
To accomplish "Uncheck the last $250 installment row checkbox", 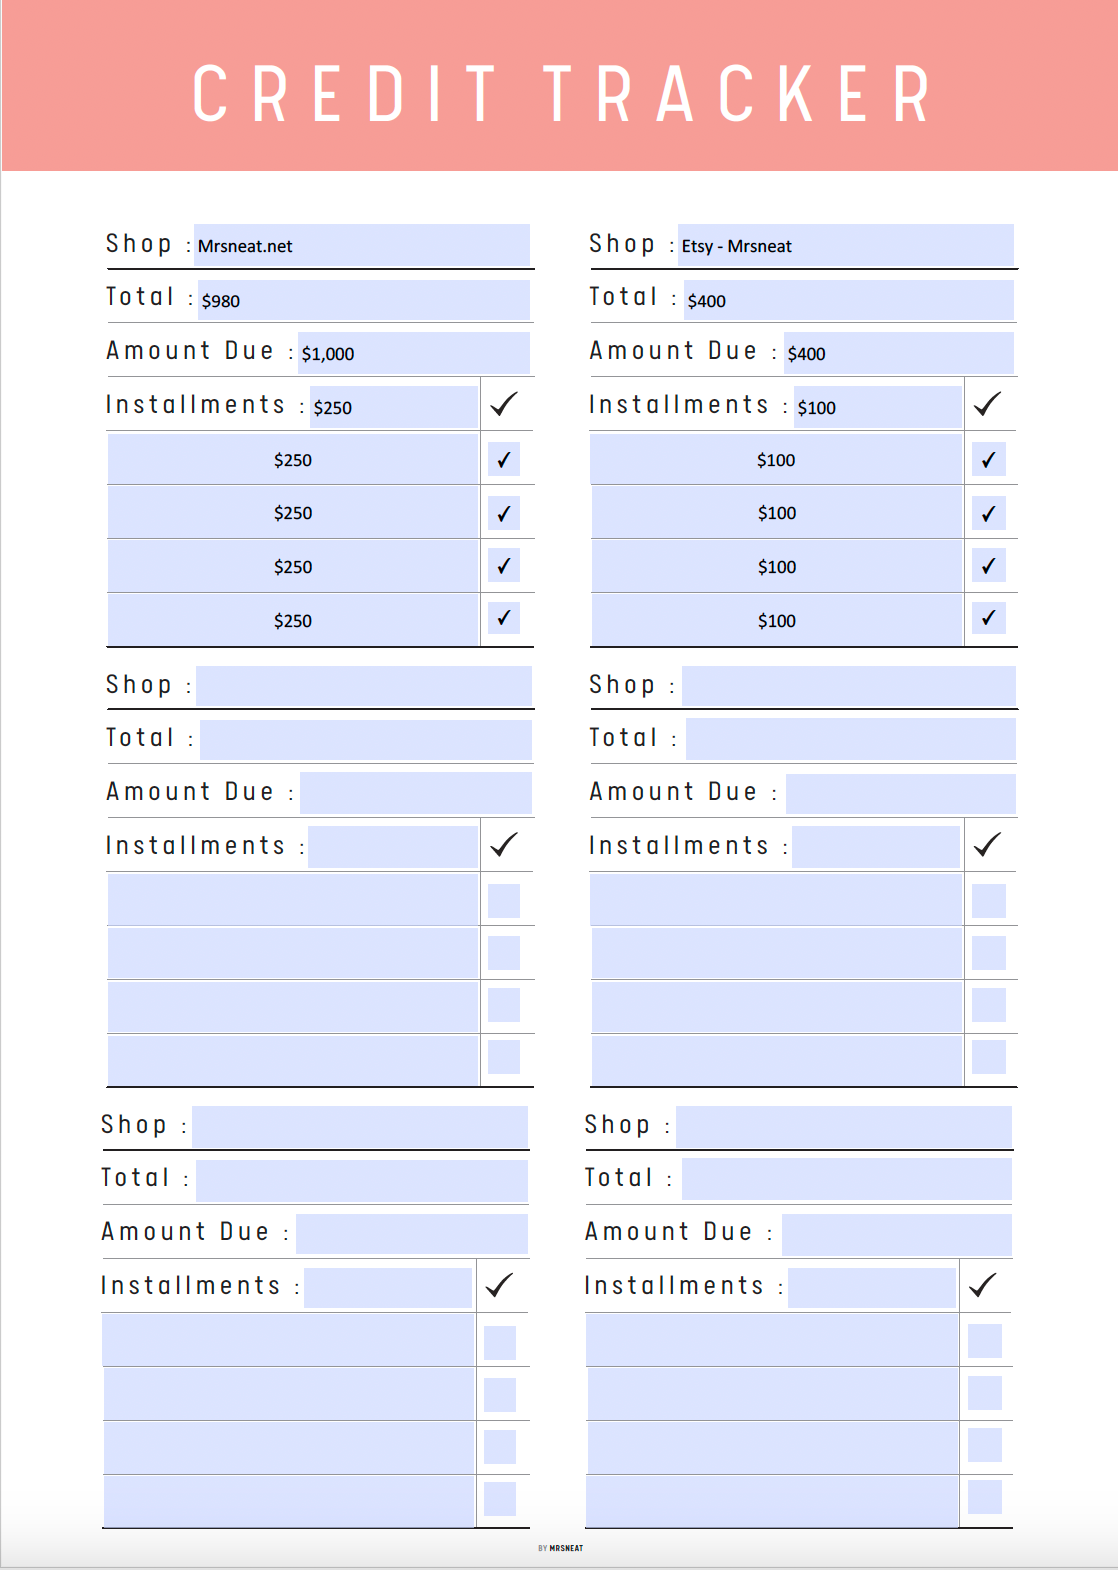I will pos(504,618).
